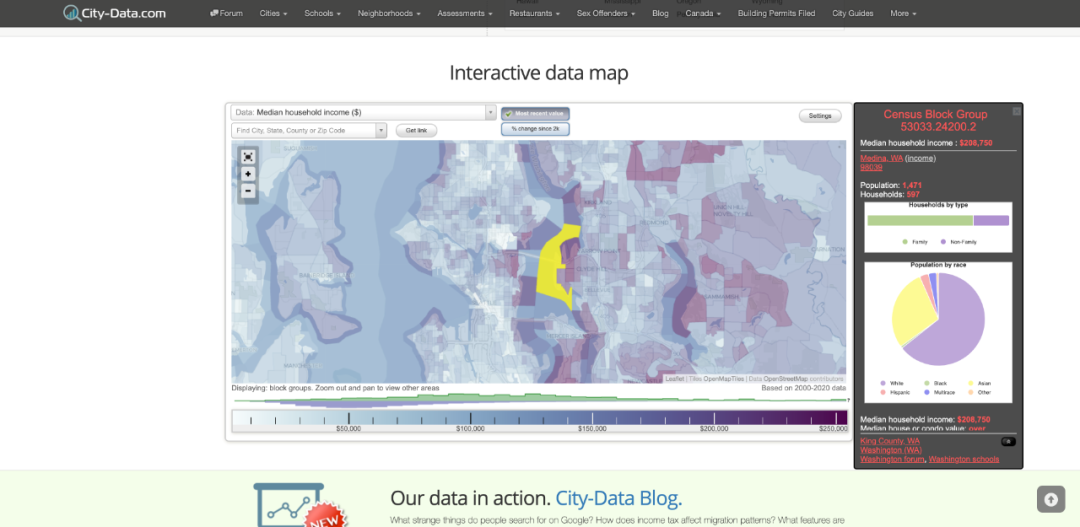The width and height of the screenshot is (1080, 527).
Task: Open the Data variable dropdown arrow
Action: click(490, 113)
